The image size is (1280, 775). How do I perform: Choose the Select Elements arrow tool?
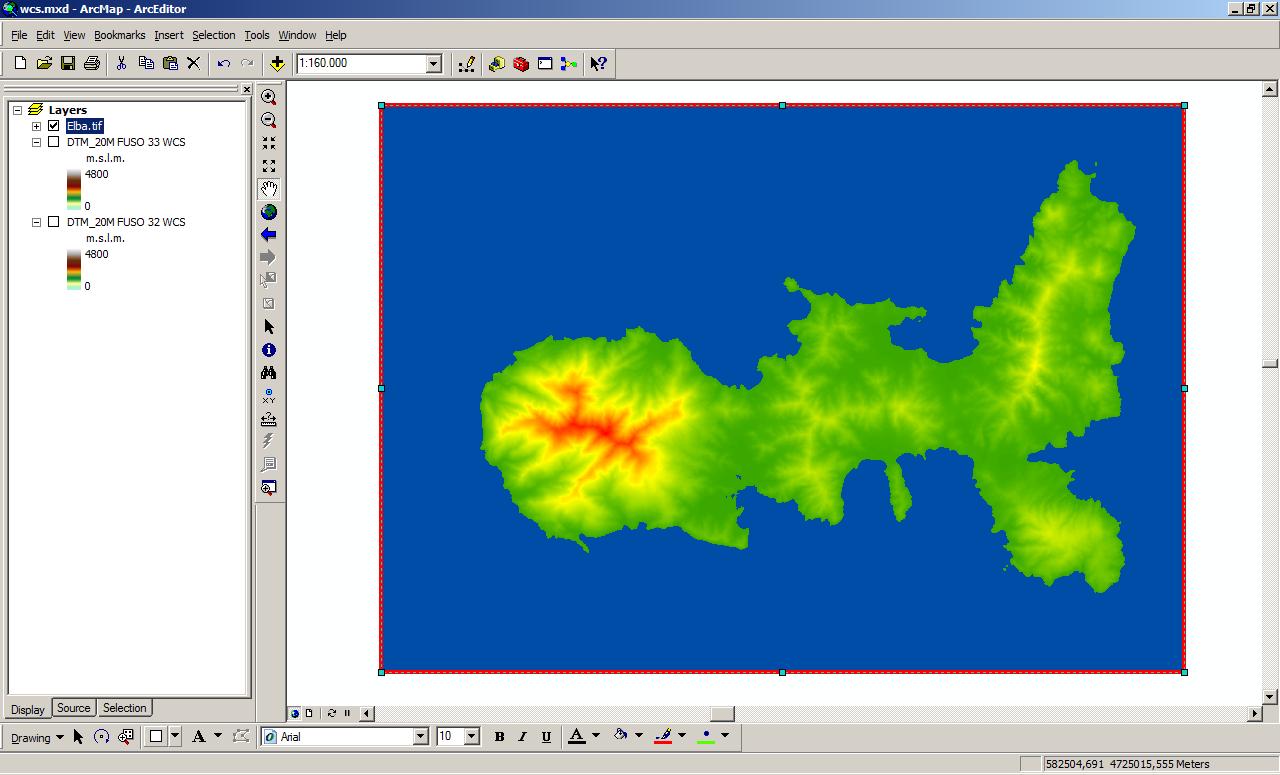pos(268,327)
